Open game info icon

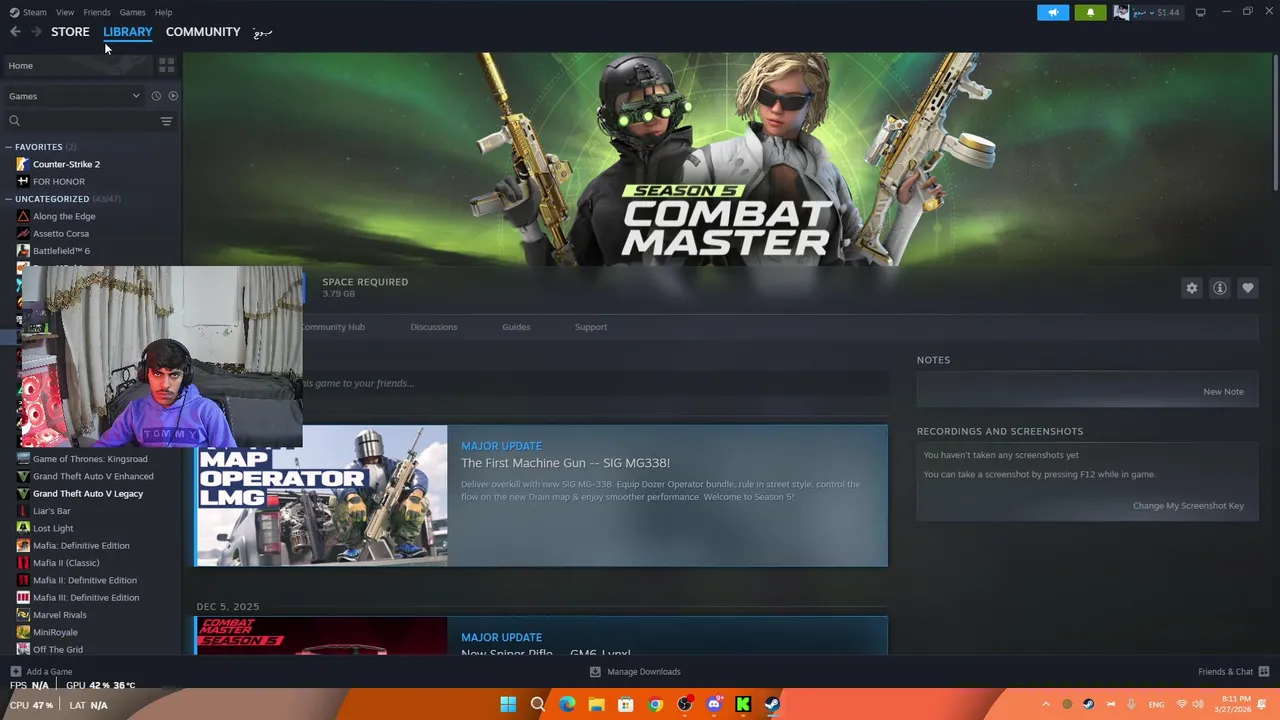tap(1220, 288)
